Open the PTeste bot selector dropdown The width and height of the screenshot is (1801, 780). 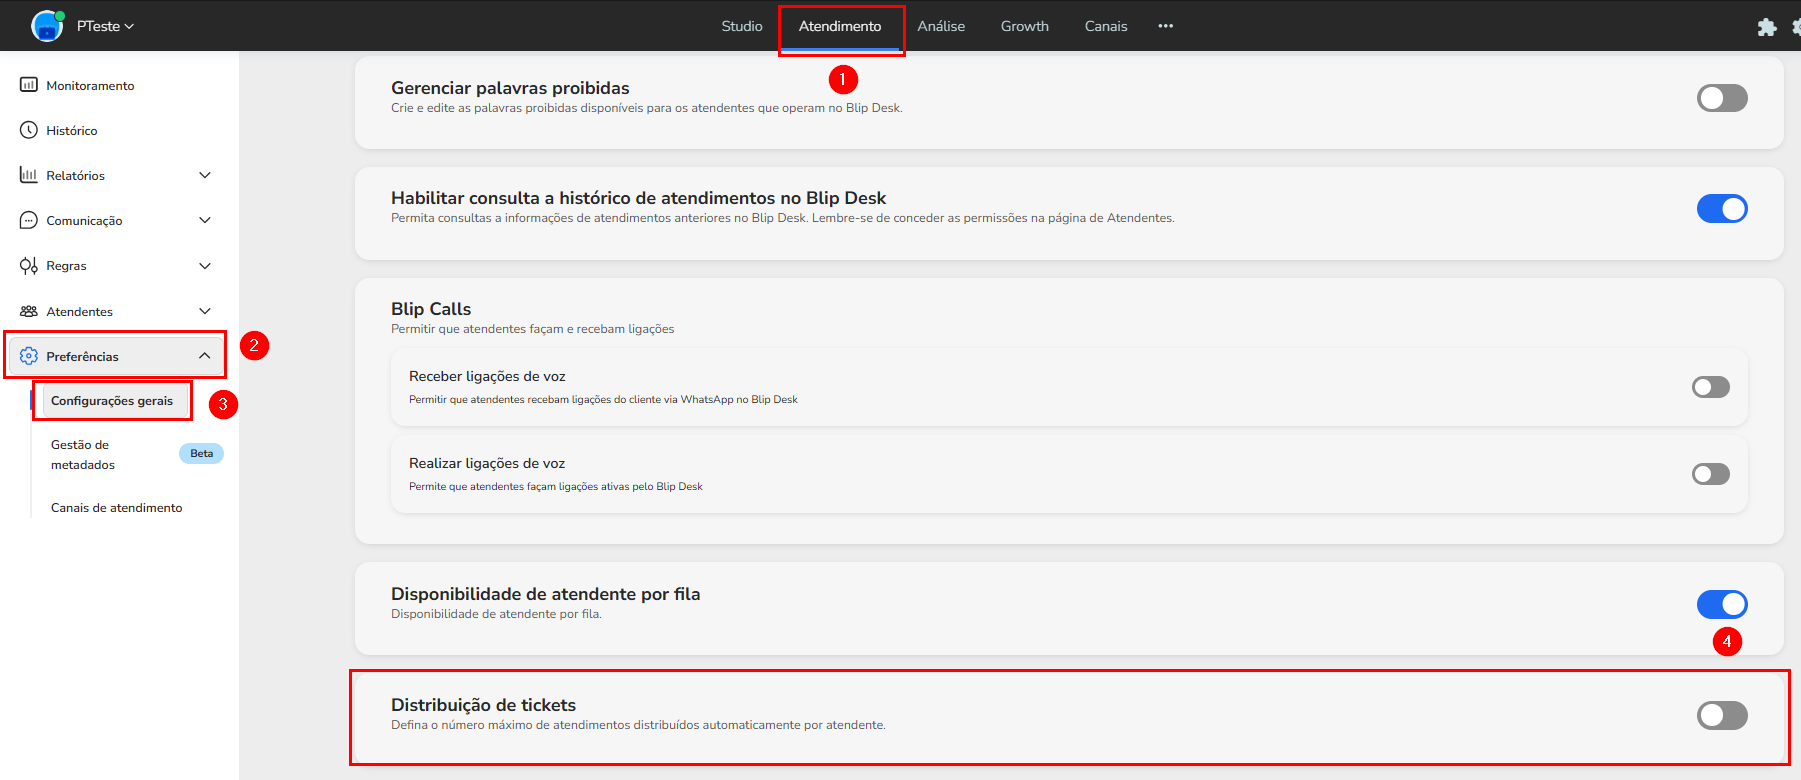(x=105, y=26)
